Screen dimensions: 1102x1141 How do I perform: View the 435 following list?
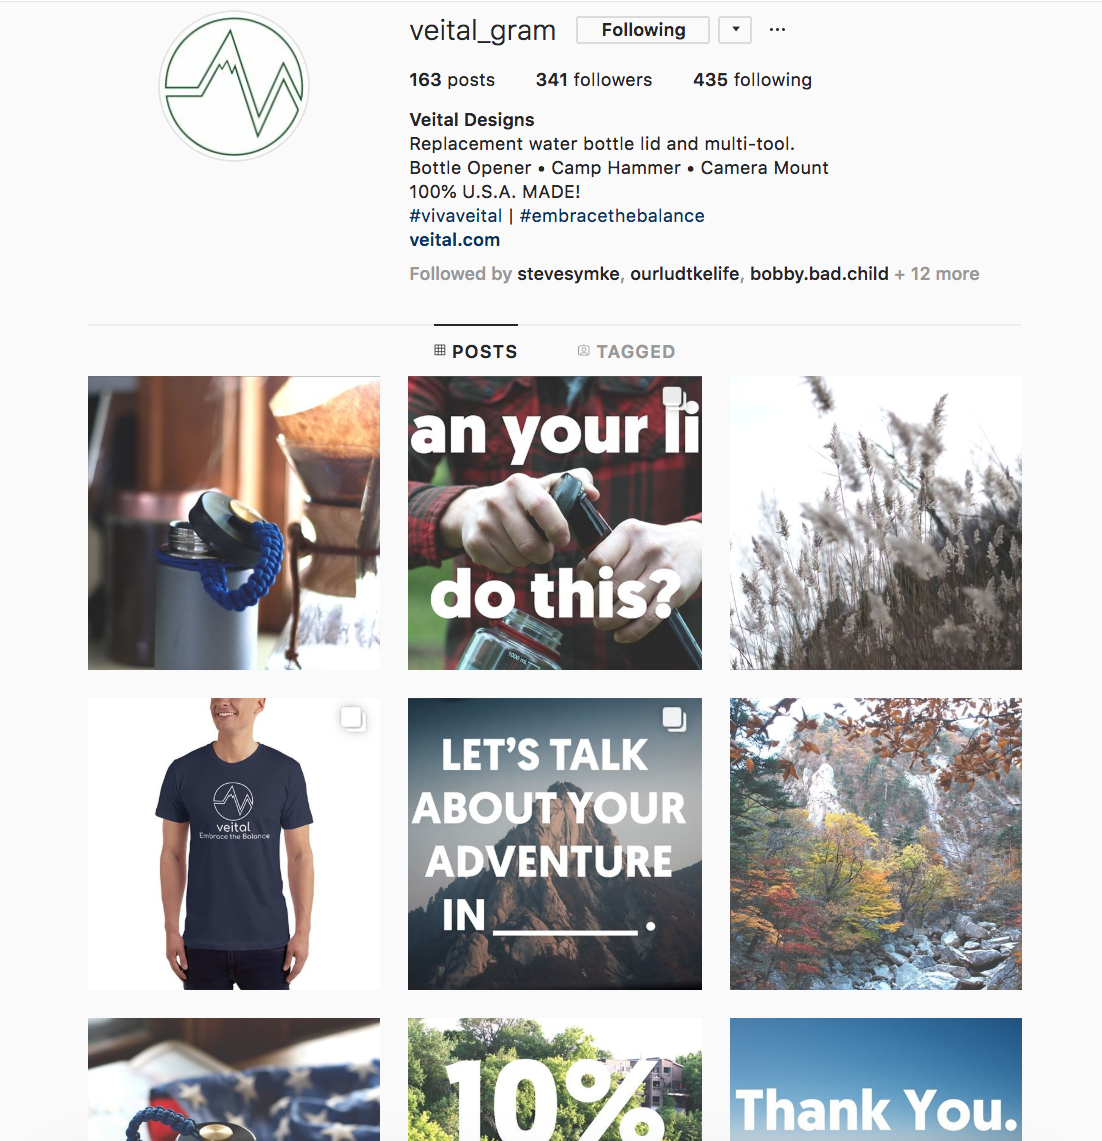click(753, 79)
